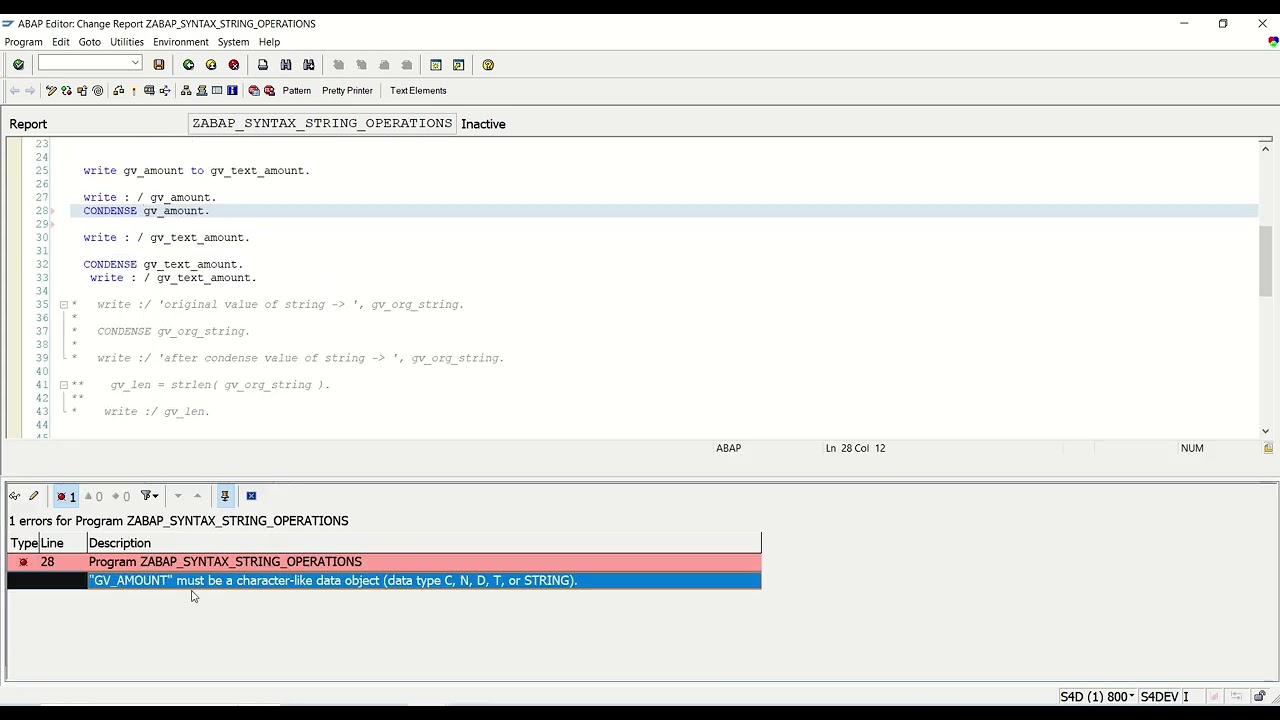Click the Text Elements button
Image resolution: width=1280 pixels, height=720 pixels.
[418, 91]
